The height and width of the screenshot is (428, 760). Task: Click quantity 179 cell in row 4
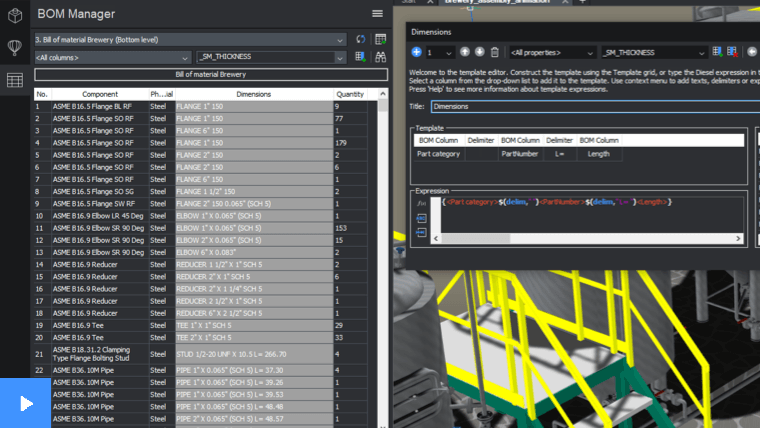click(x=350, y=143)
